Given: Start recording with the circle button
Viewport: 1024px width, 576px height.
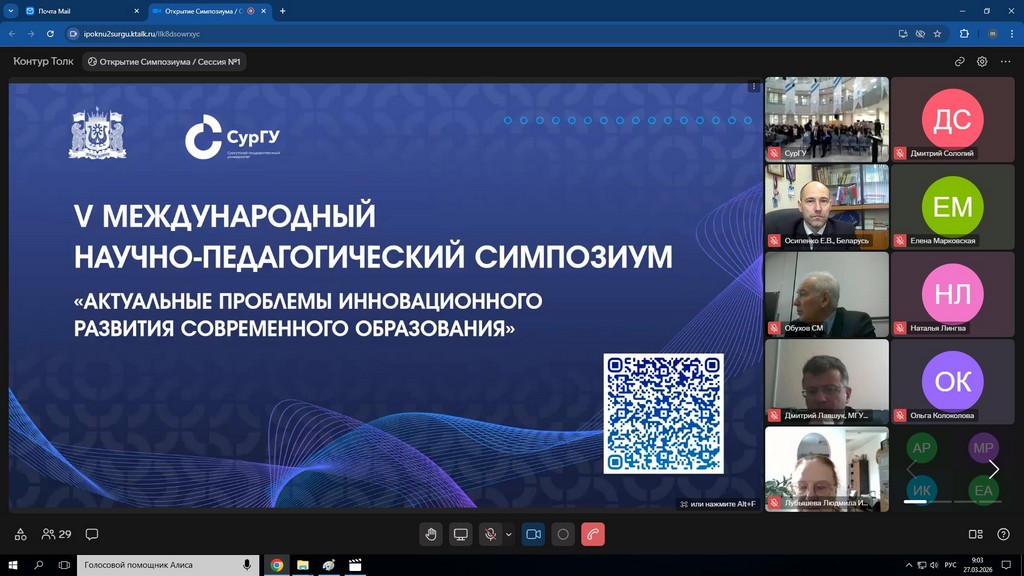Looking at the screenshot, I should (563, 534).
